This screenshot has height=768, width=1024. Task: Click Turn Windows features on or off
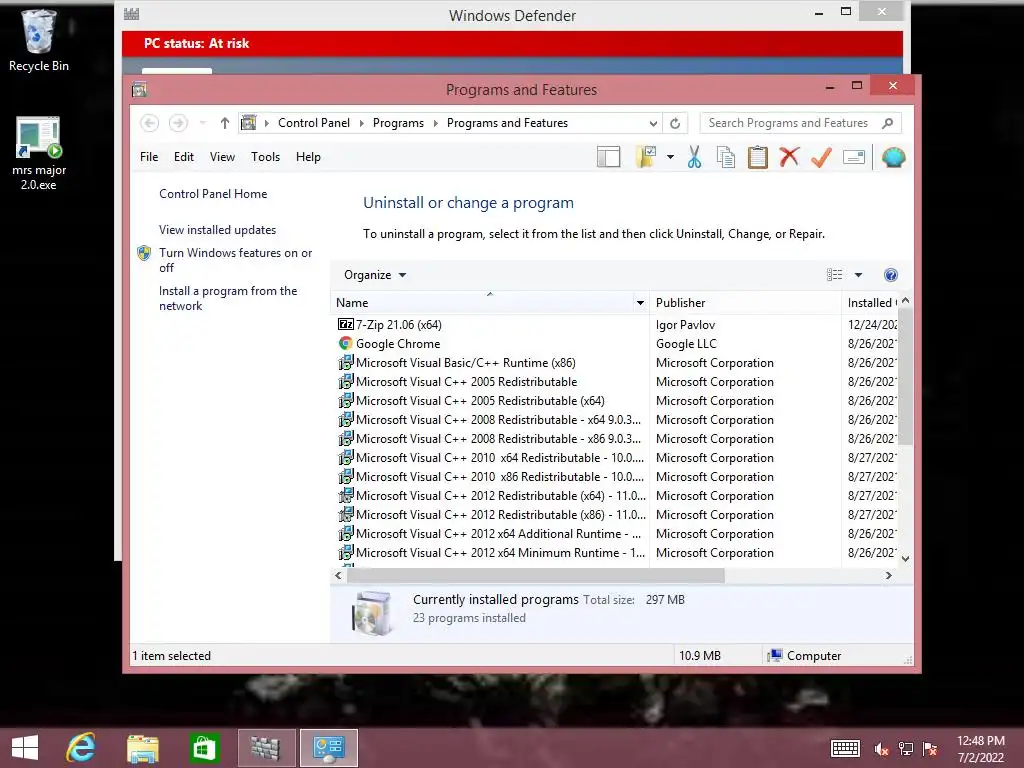(x=235, y=260)
